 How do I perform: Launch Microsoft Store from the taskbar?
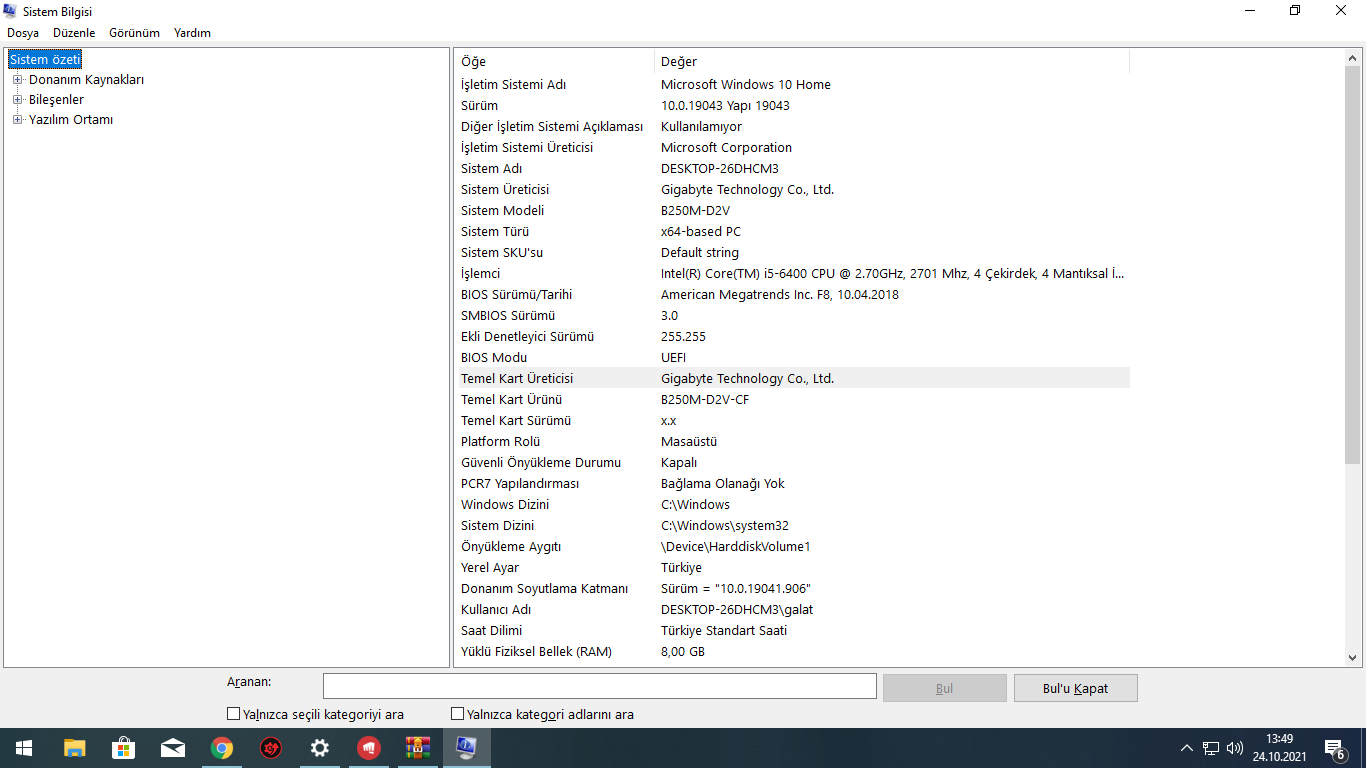[123, 748]
